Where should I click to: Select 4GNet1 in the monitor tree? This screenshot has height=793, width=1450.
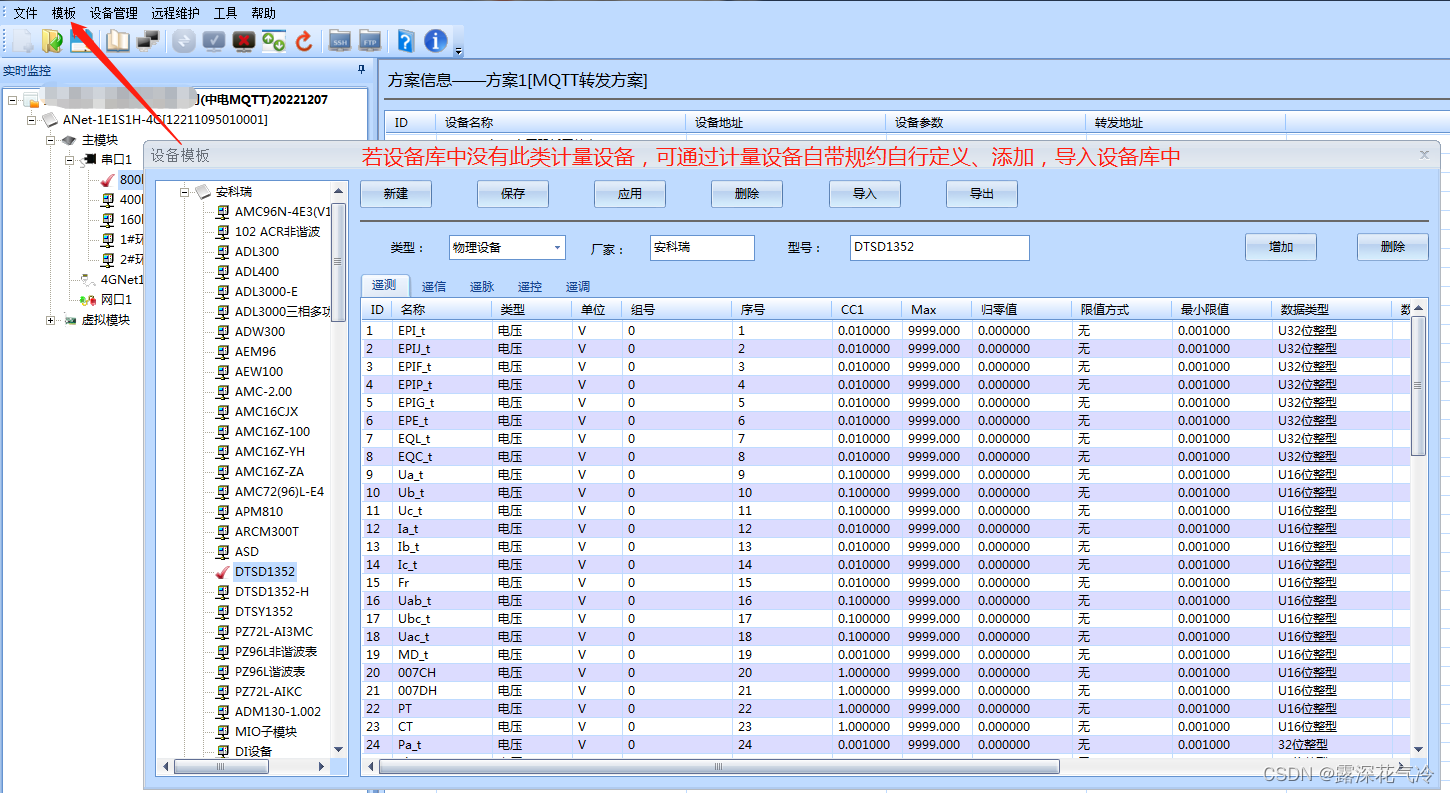(122, 280)
